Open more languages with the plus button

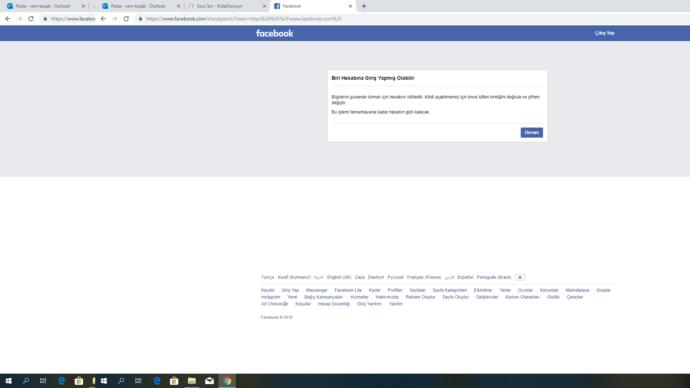pos(520,278)
